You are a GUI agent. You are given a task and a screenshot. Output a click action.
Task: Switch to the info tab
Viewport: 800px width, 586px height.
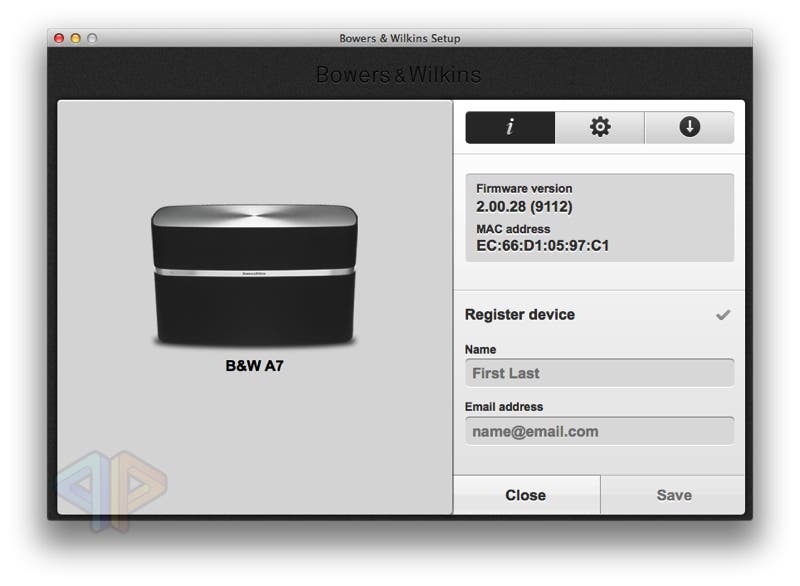[x=510, y=127]
